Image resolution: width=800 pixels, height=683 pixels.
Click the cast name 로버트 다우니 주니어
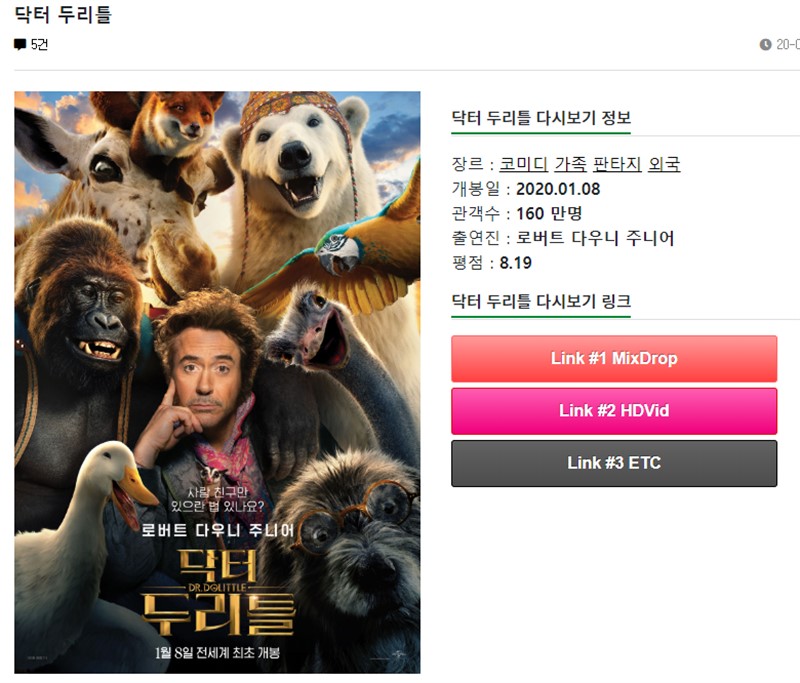595,238
